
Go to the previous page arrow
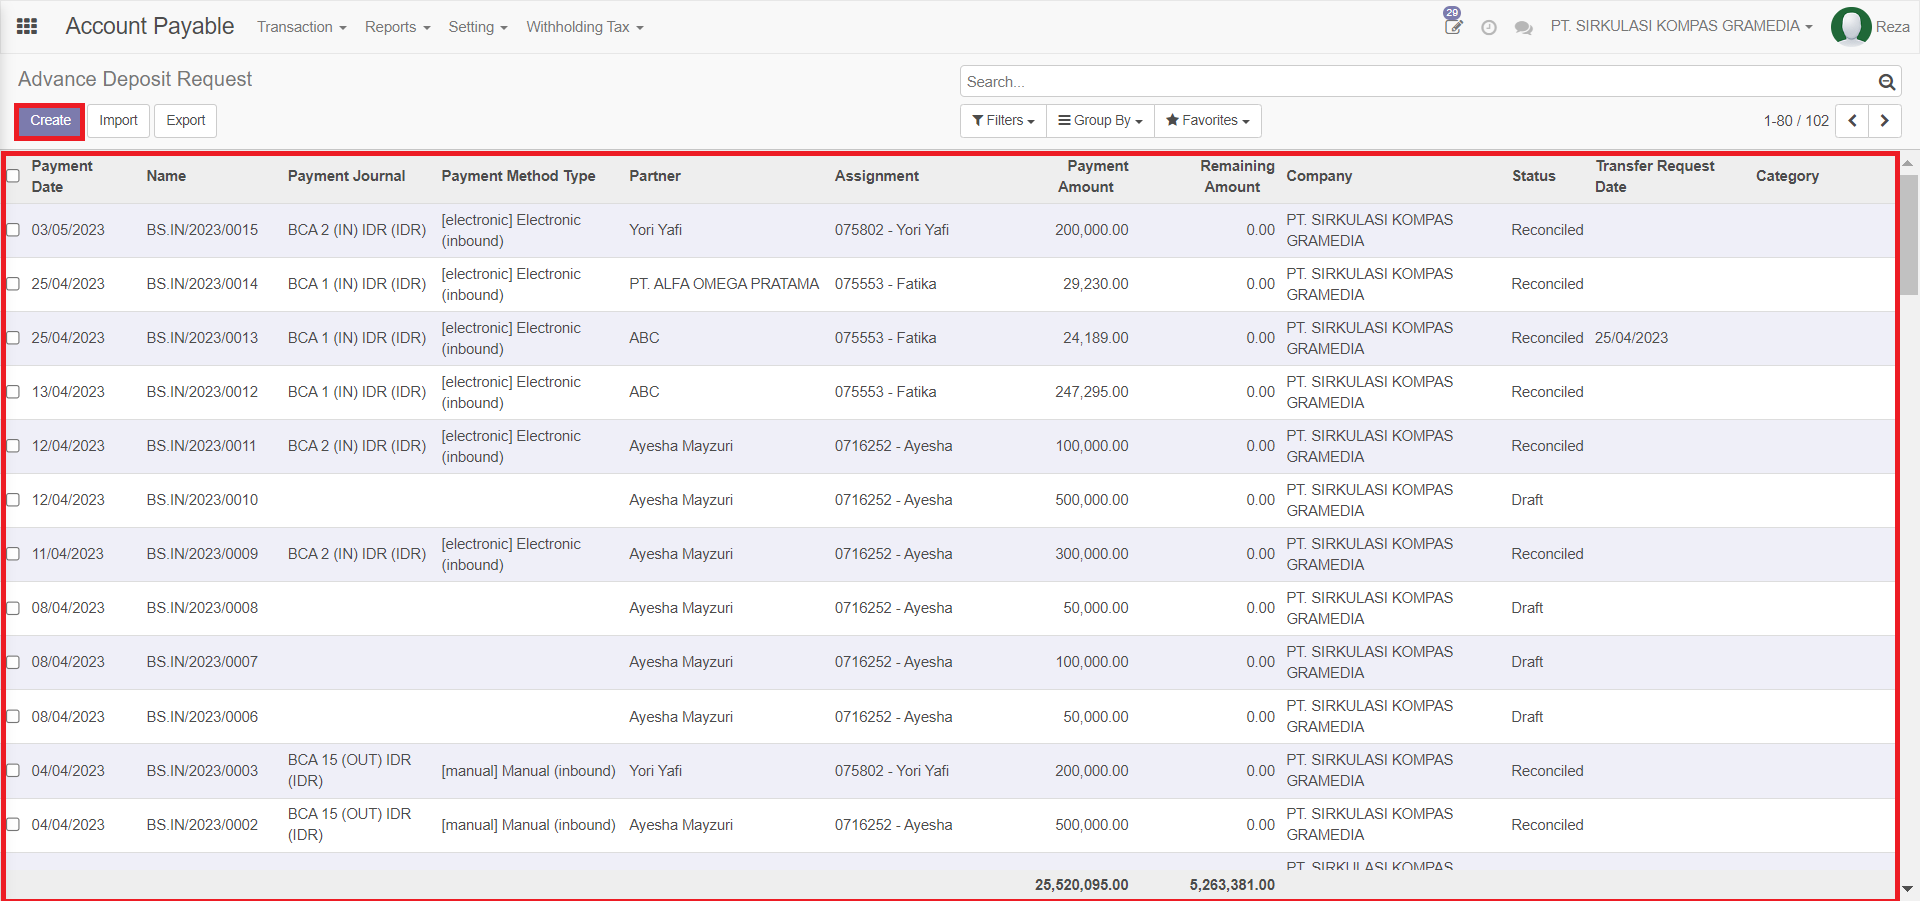click(1852, 121)
